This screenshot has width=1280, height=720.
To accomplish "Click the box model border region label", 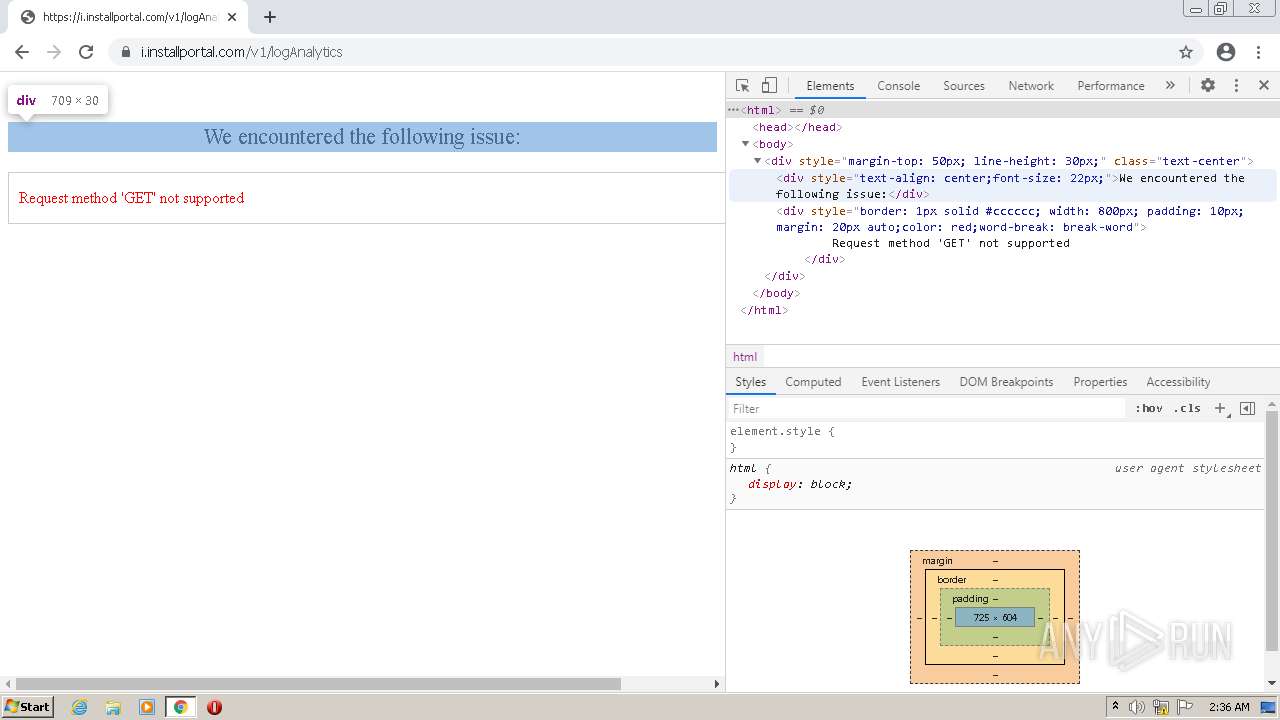I will 951,580.
